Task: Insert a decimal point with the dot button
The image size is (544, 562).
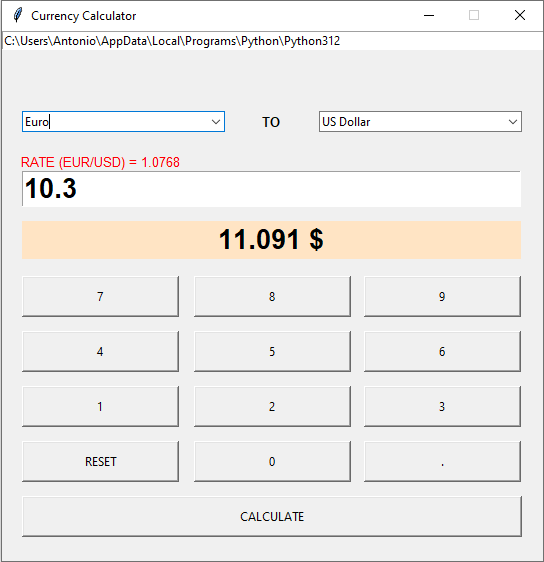Action: 442,461
